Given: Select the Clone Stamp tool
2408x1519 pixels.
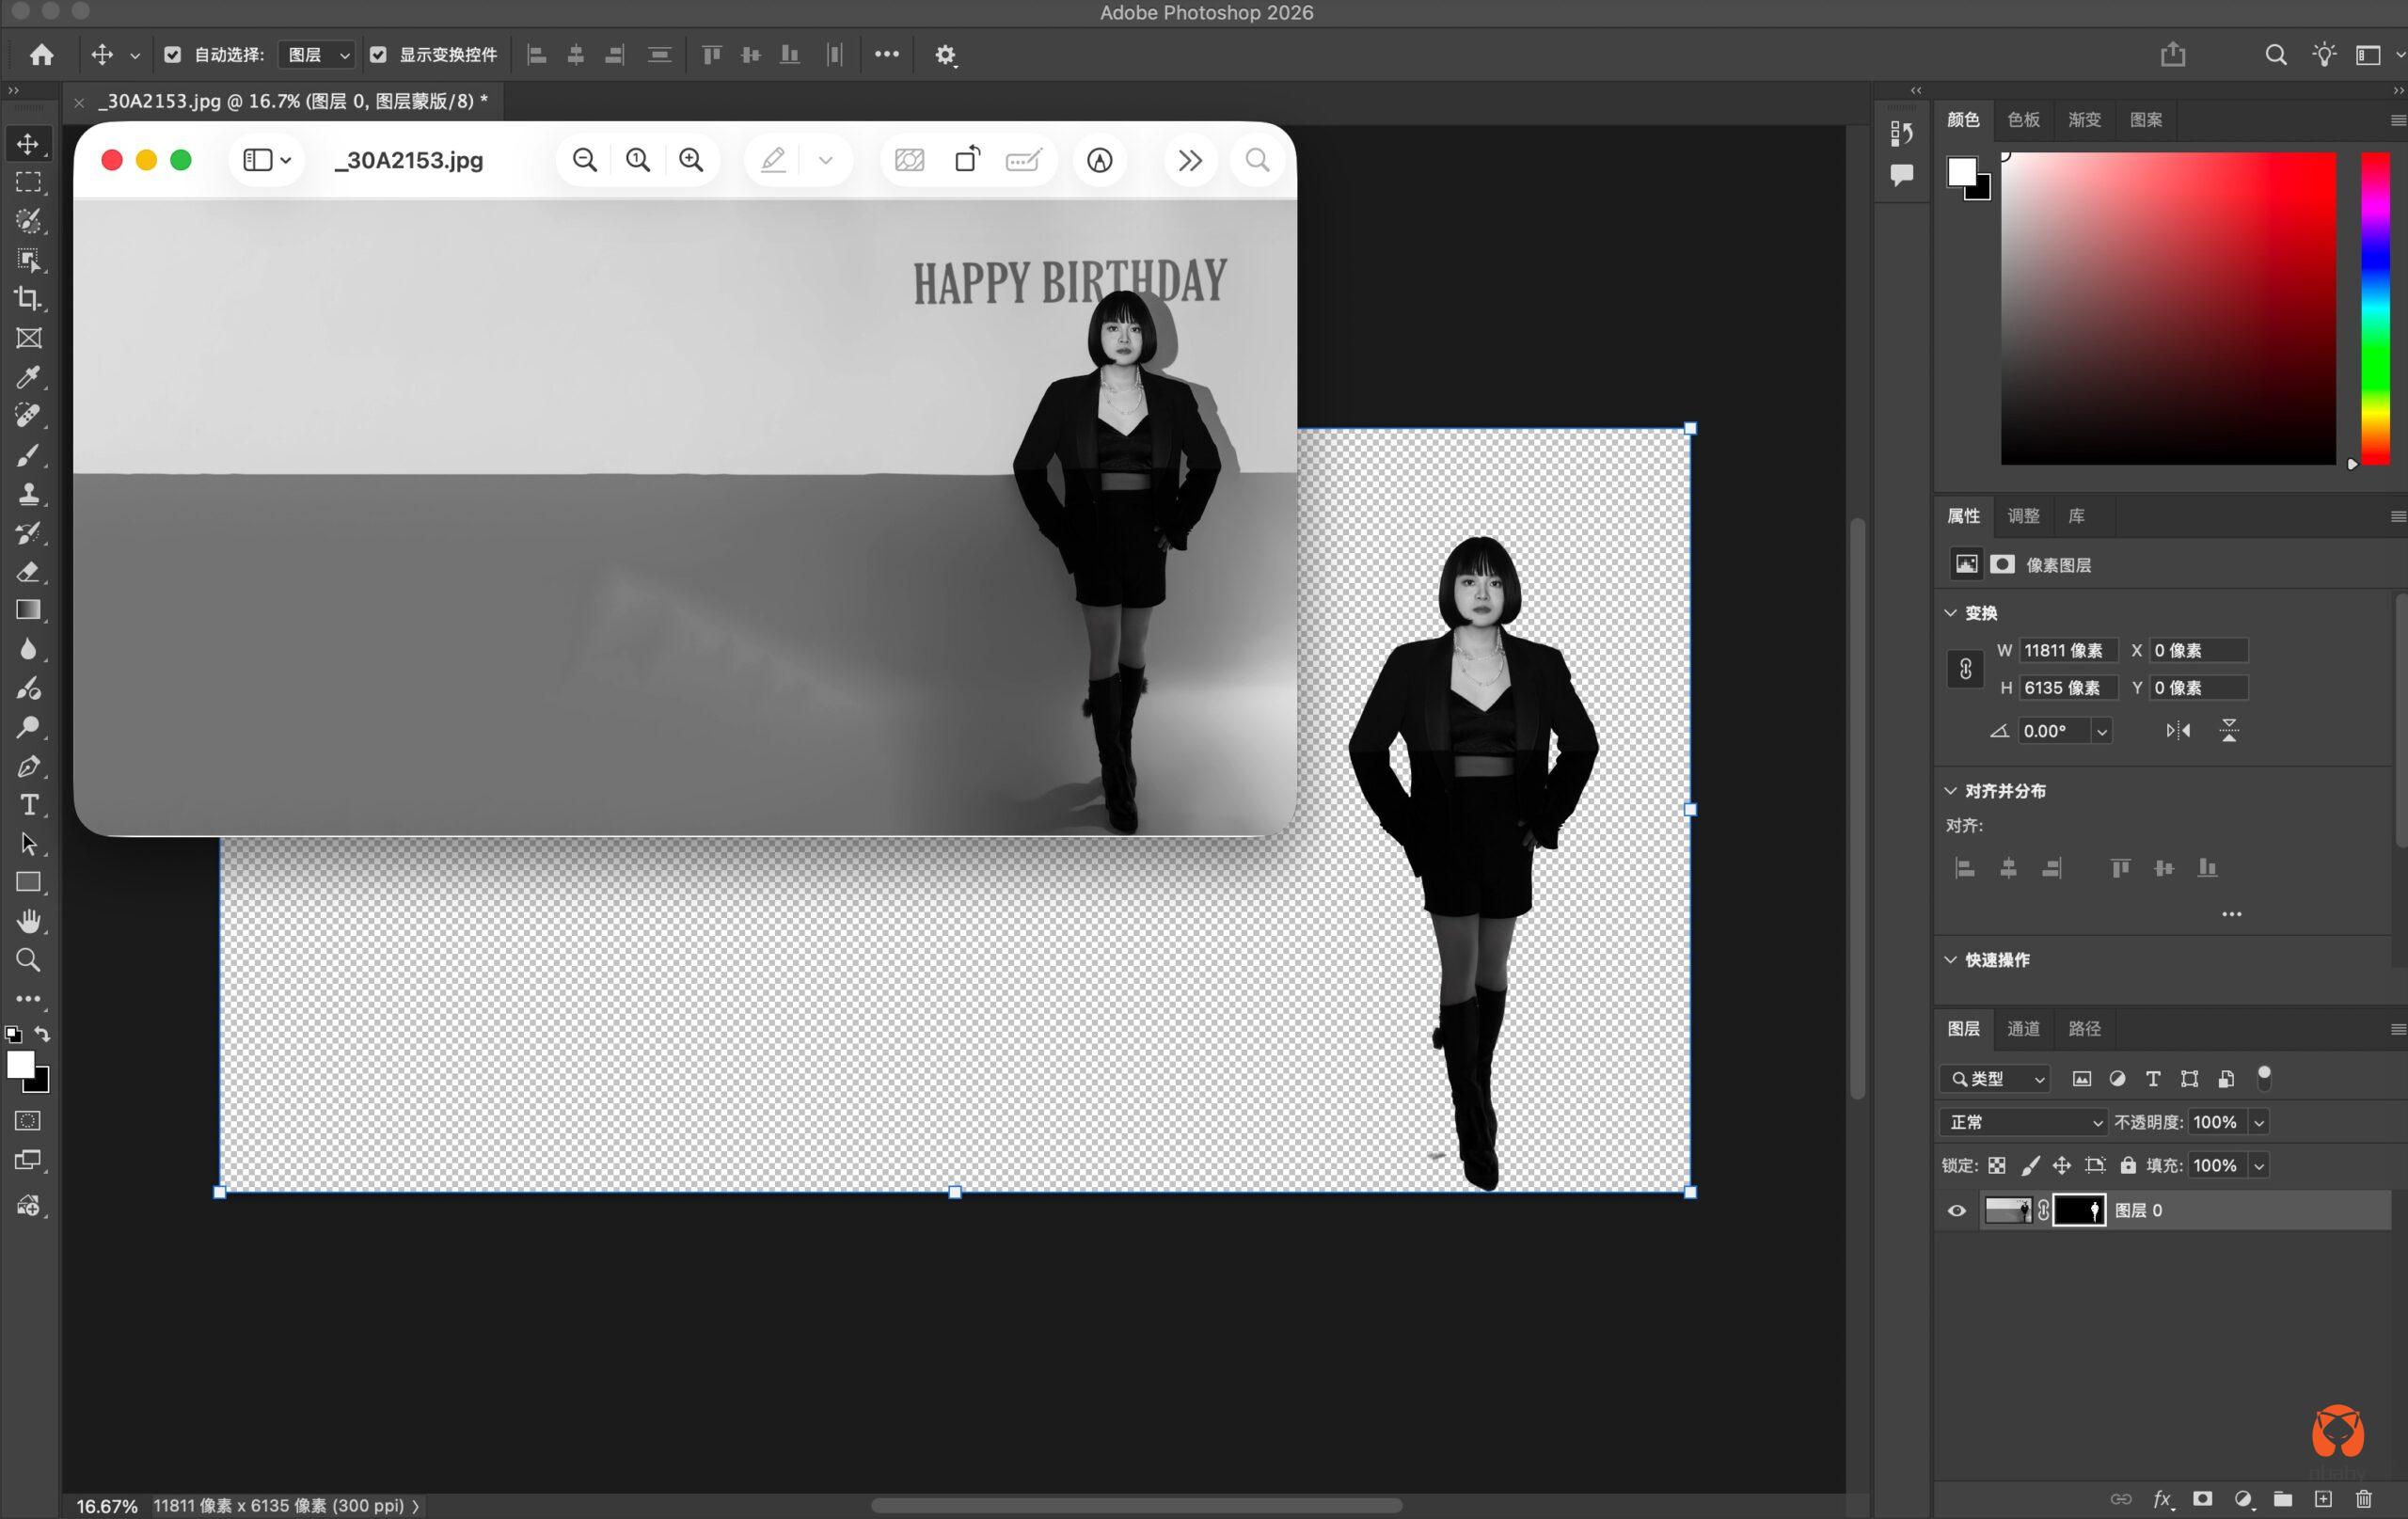Looking at the screenshot, I should [28, 494].
